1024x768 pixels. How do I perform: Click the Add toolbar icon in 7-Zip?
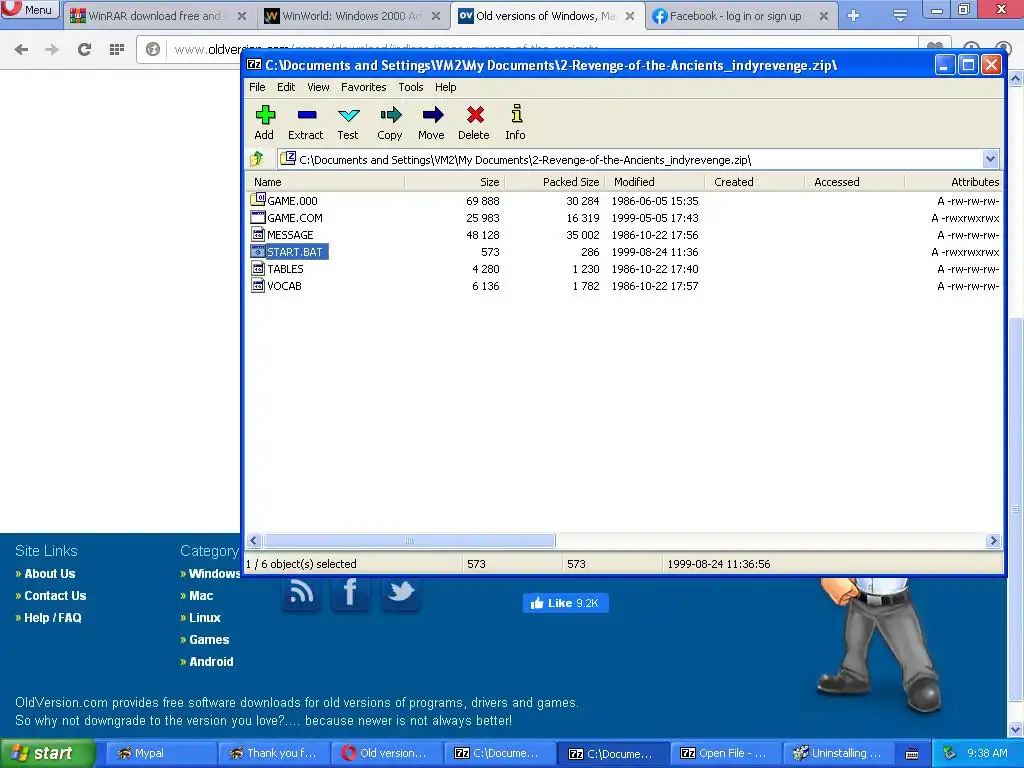tap(264, 116)
